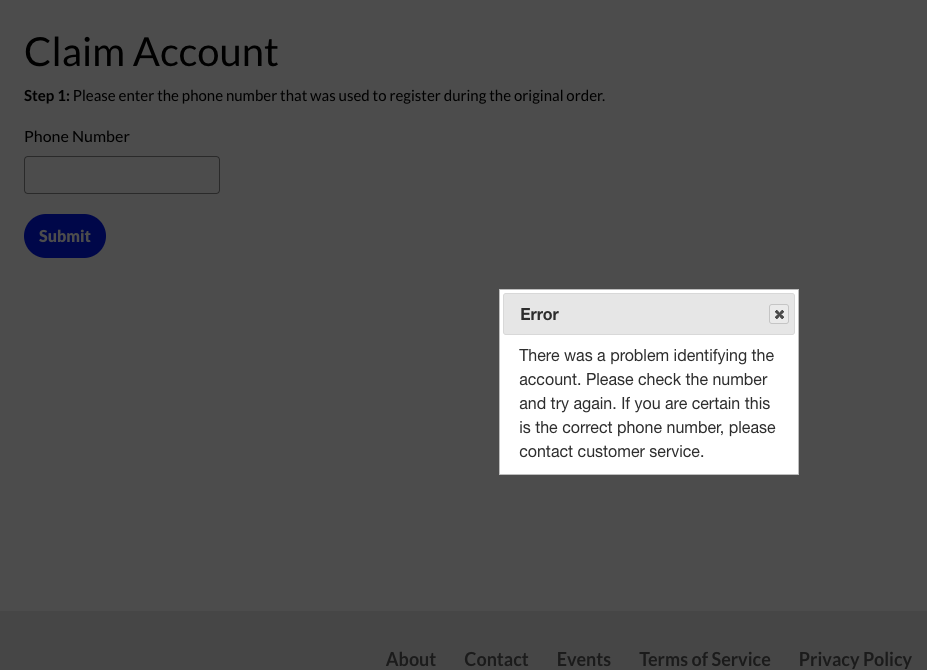Click the Phone Number input field

coord(122,175)
